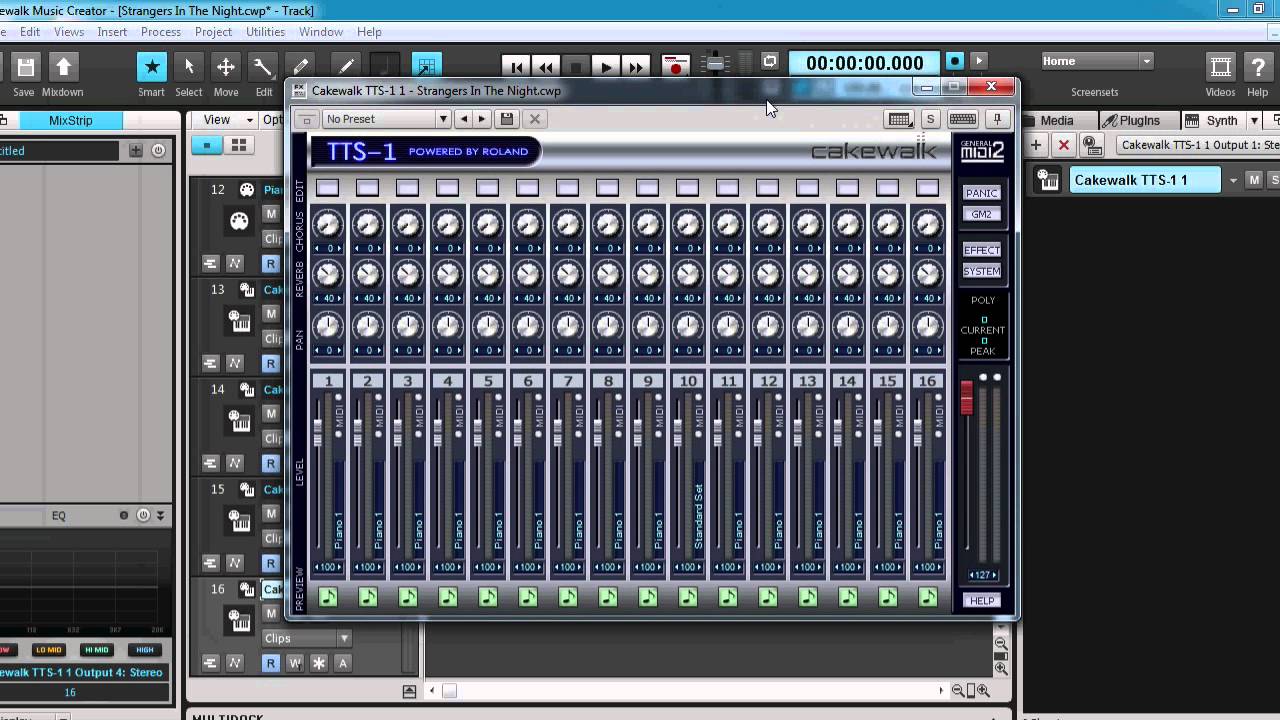Zoom in track view horizontally

pos(983,691)
